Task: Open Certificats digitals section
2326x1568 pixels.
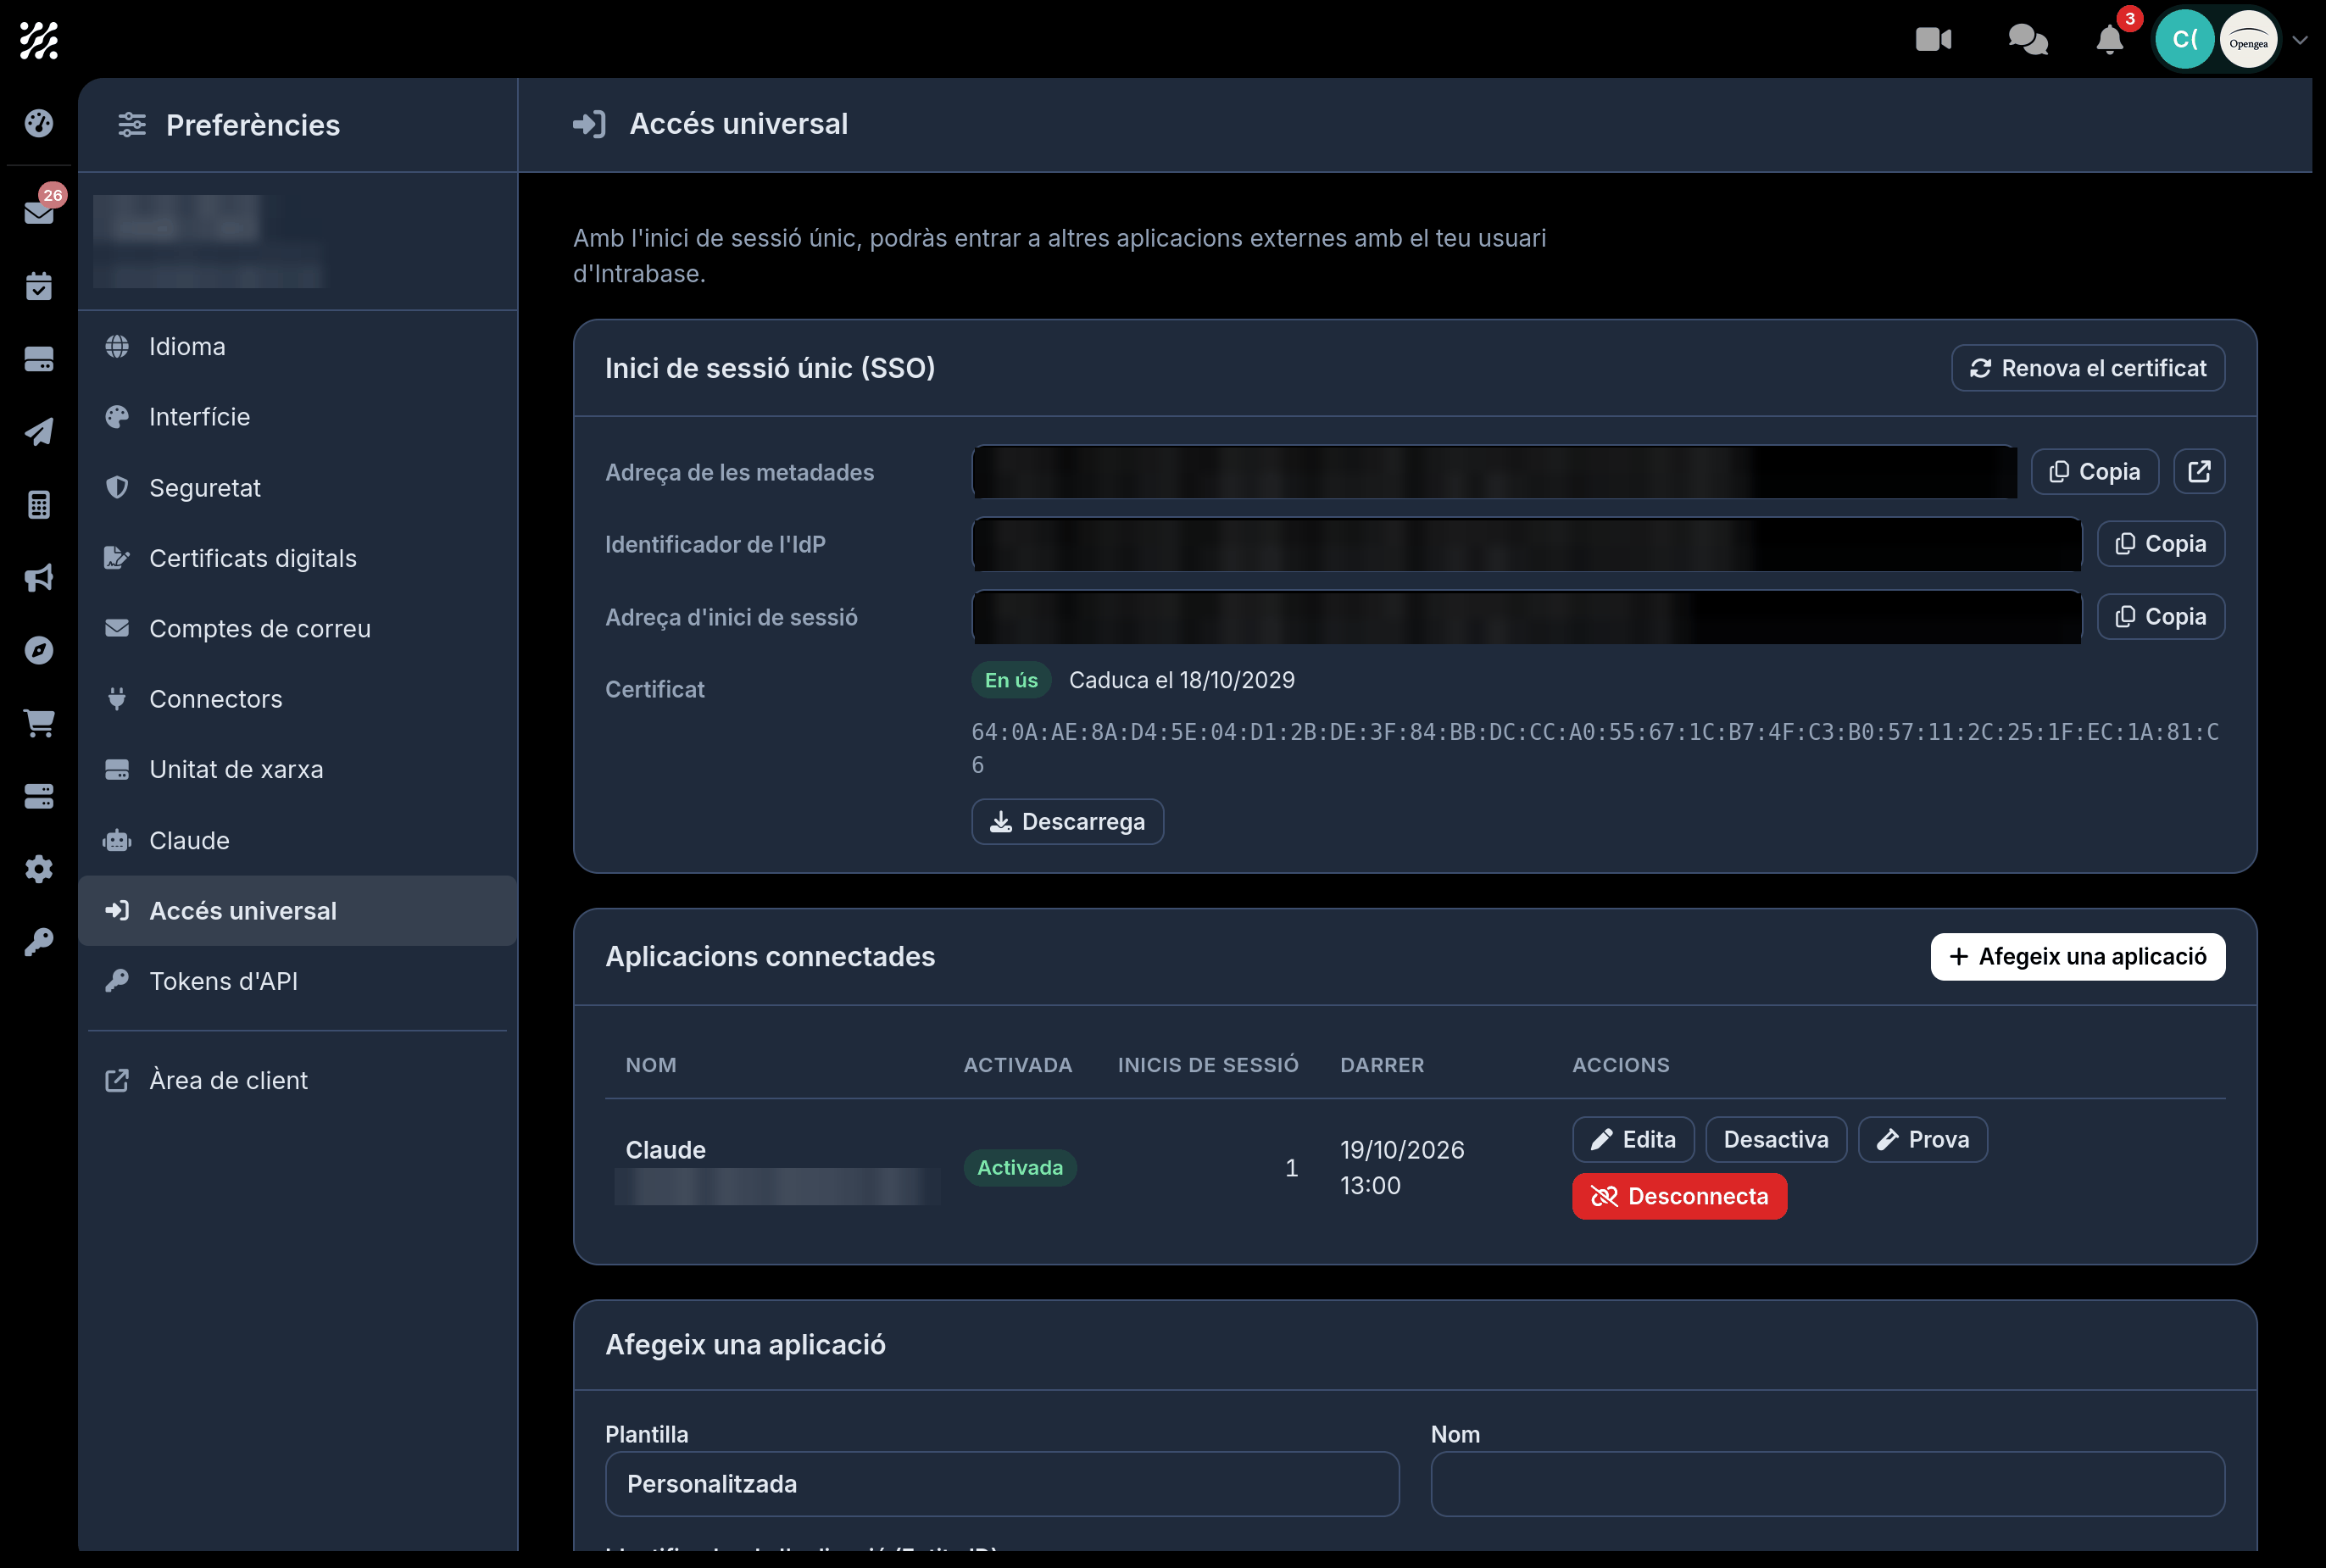Action: (297, 558)
